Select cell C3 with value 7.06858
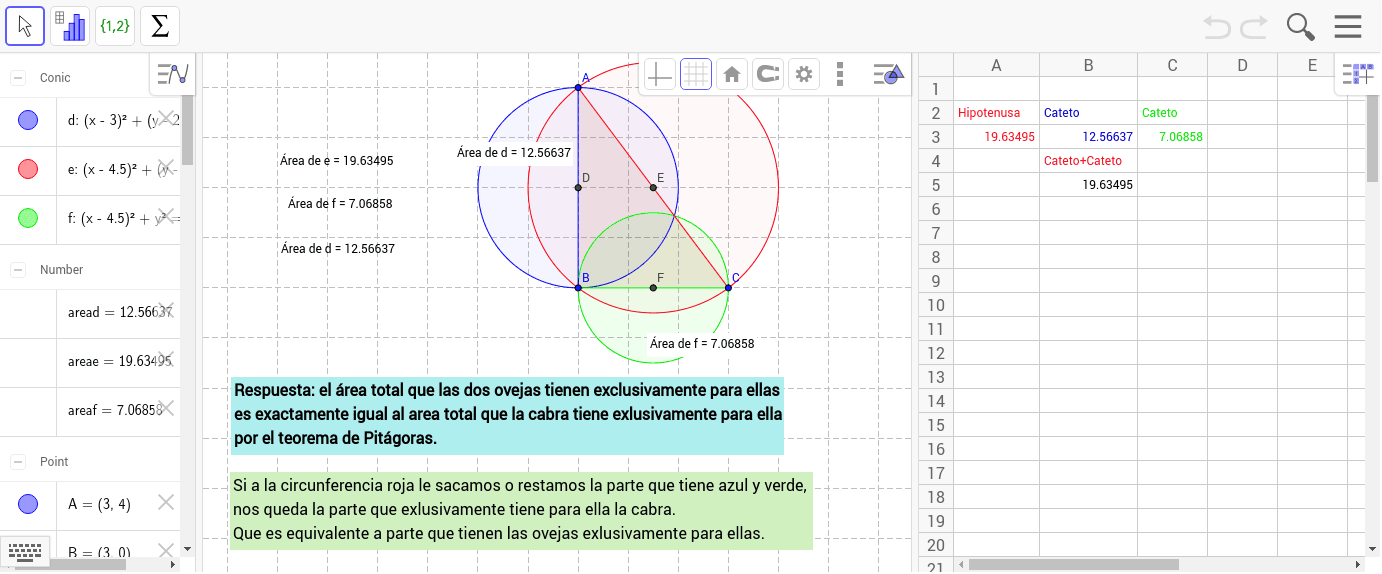This screenshot has height=574, width=1382. (x=1172, y=137)
